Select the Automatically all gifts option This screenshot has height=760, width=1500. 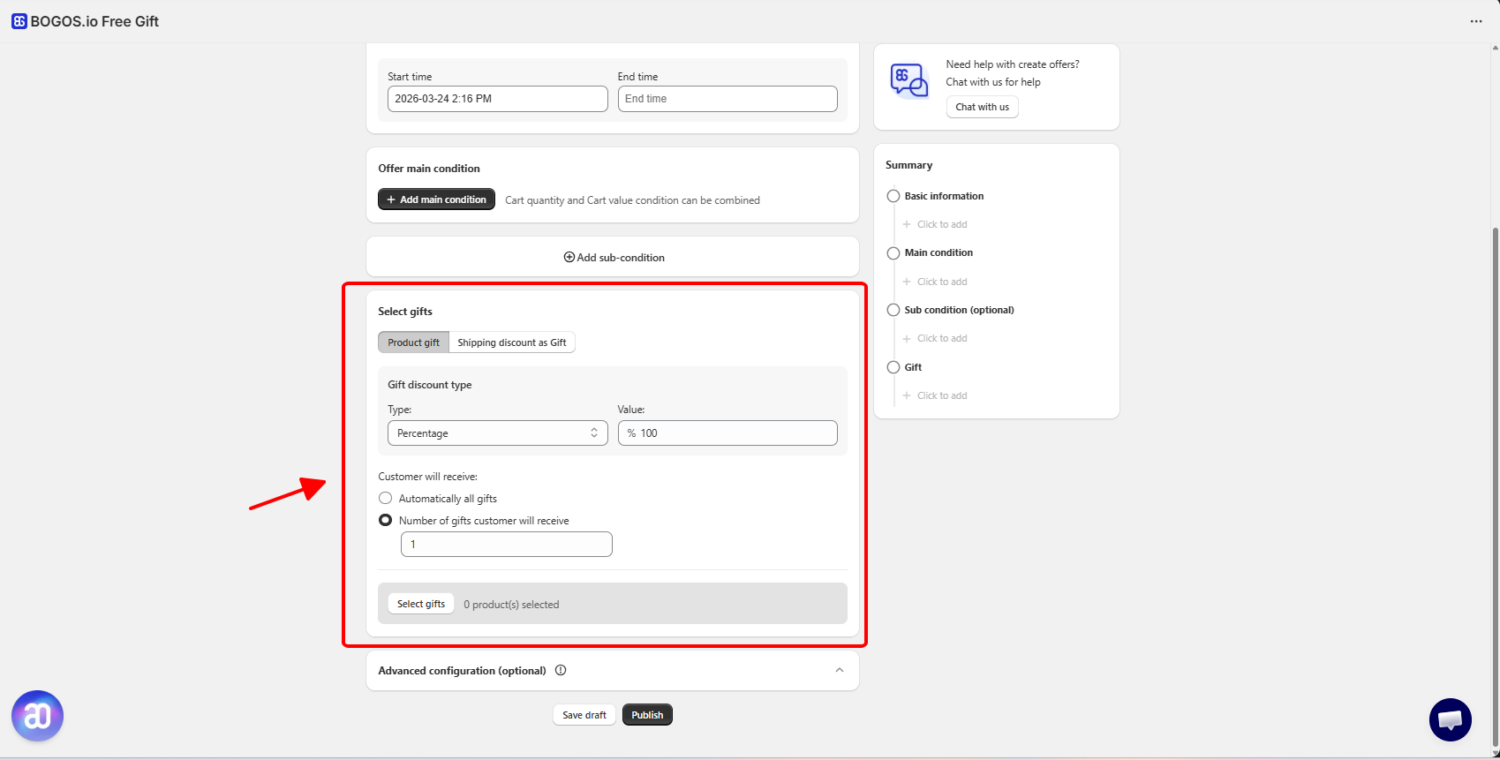tap(385, 498)
